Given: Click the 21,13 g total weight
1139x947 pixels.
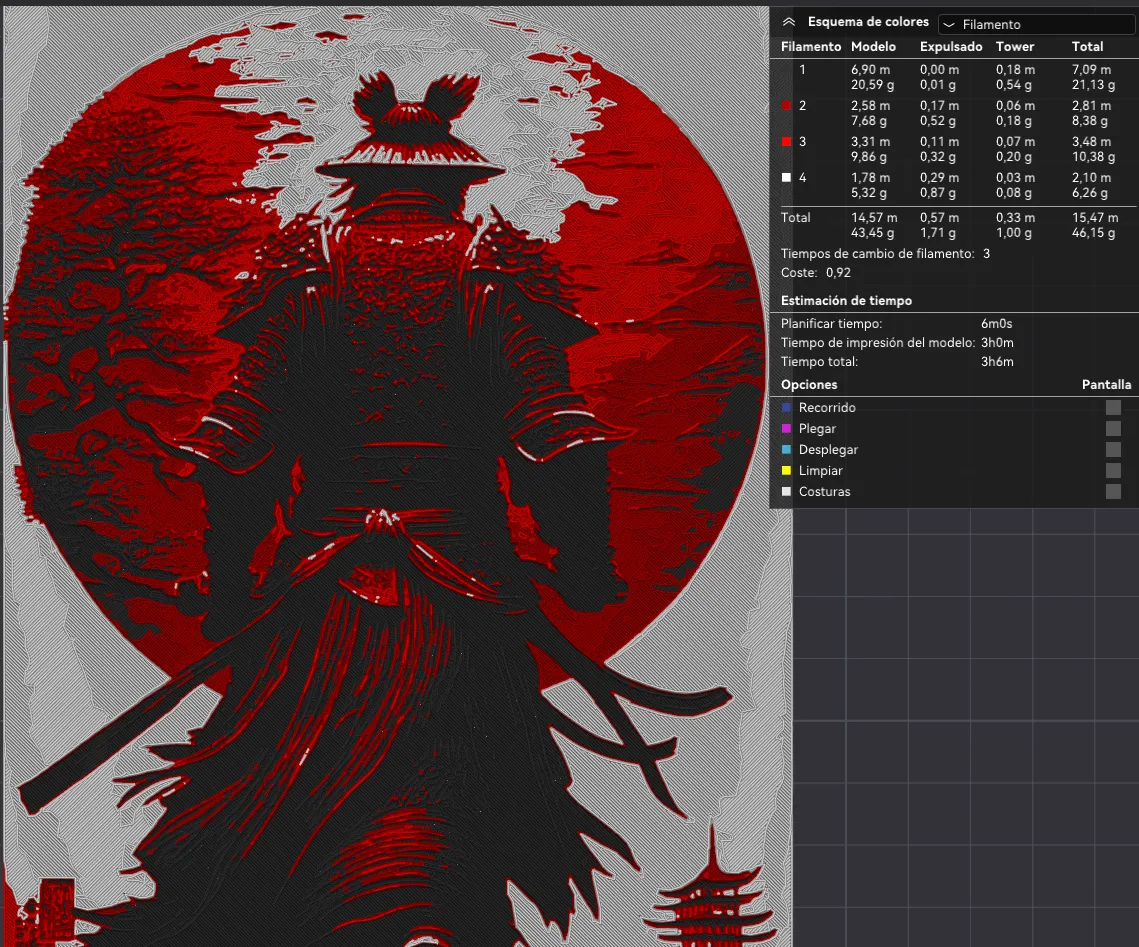Looking at the screenshot, I should coord(1093,85).
